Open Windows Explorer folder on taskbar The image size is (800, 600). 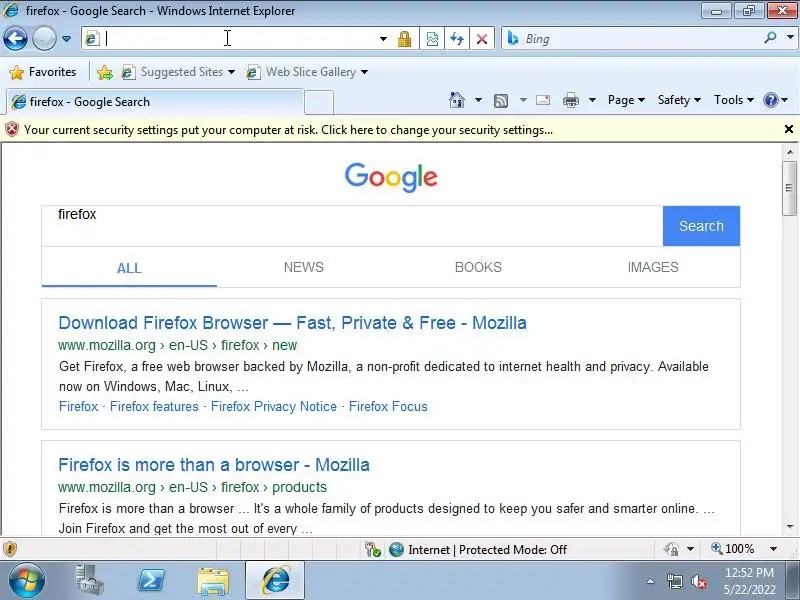pyautogui.click(x=213, y=581)
